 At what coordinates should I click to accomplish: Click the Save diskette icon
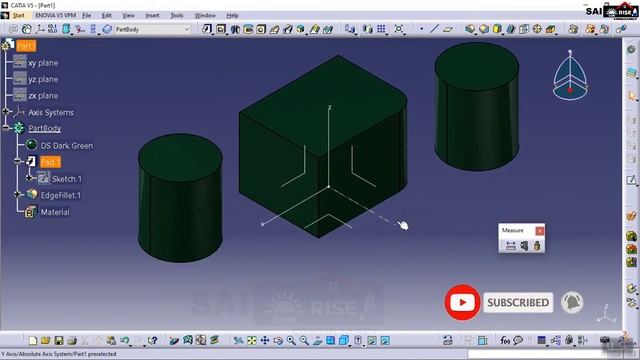click(x=59, y=340)
